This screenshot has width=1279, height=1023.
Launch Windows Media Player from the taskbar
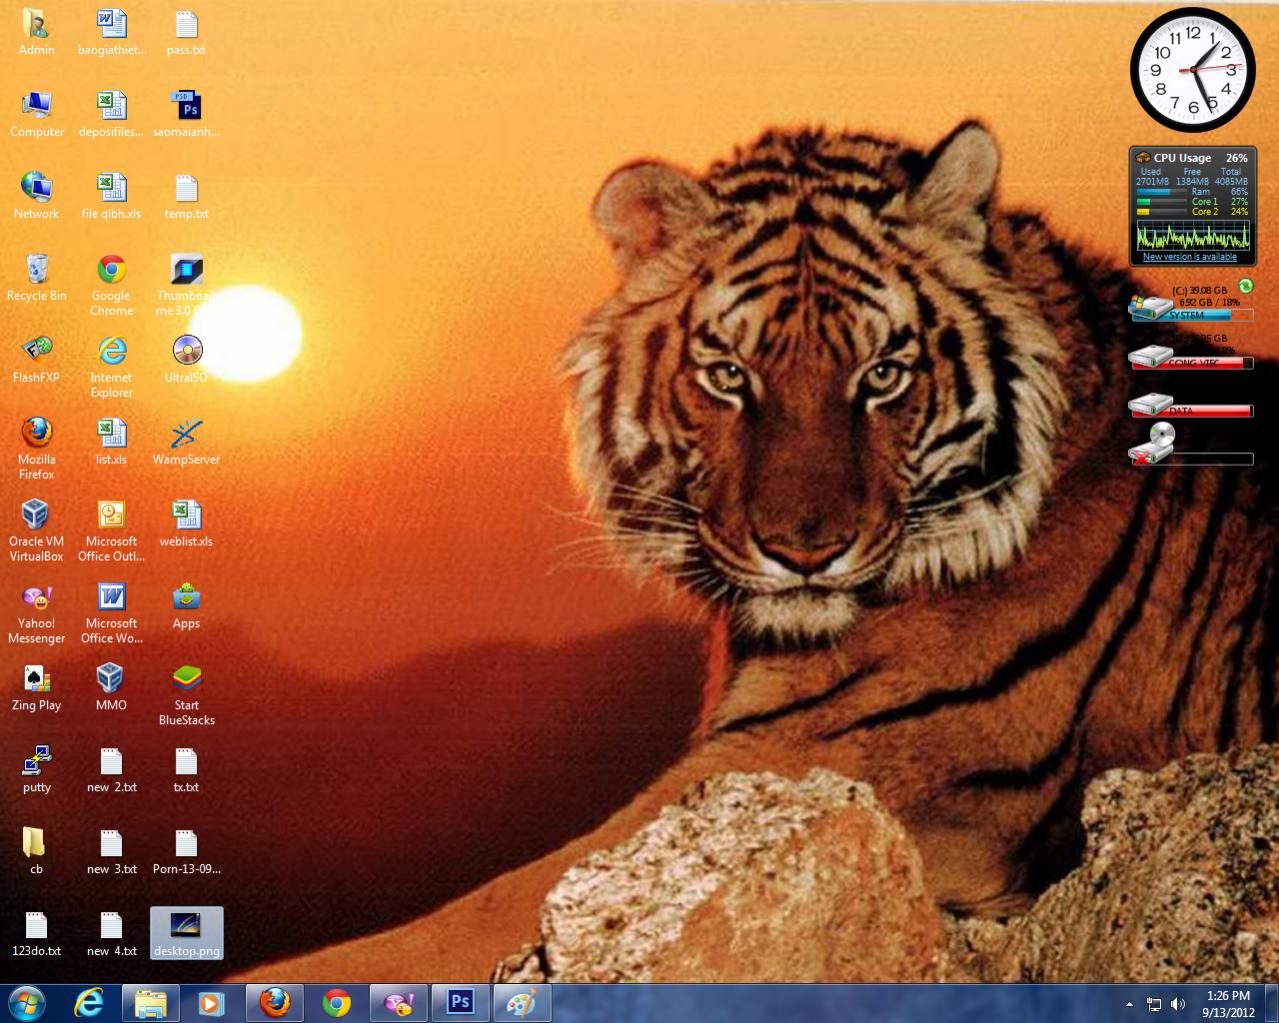pyautogui.click(x=211, y=1002)
